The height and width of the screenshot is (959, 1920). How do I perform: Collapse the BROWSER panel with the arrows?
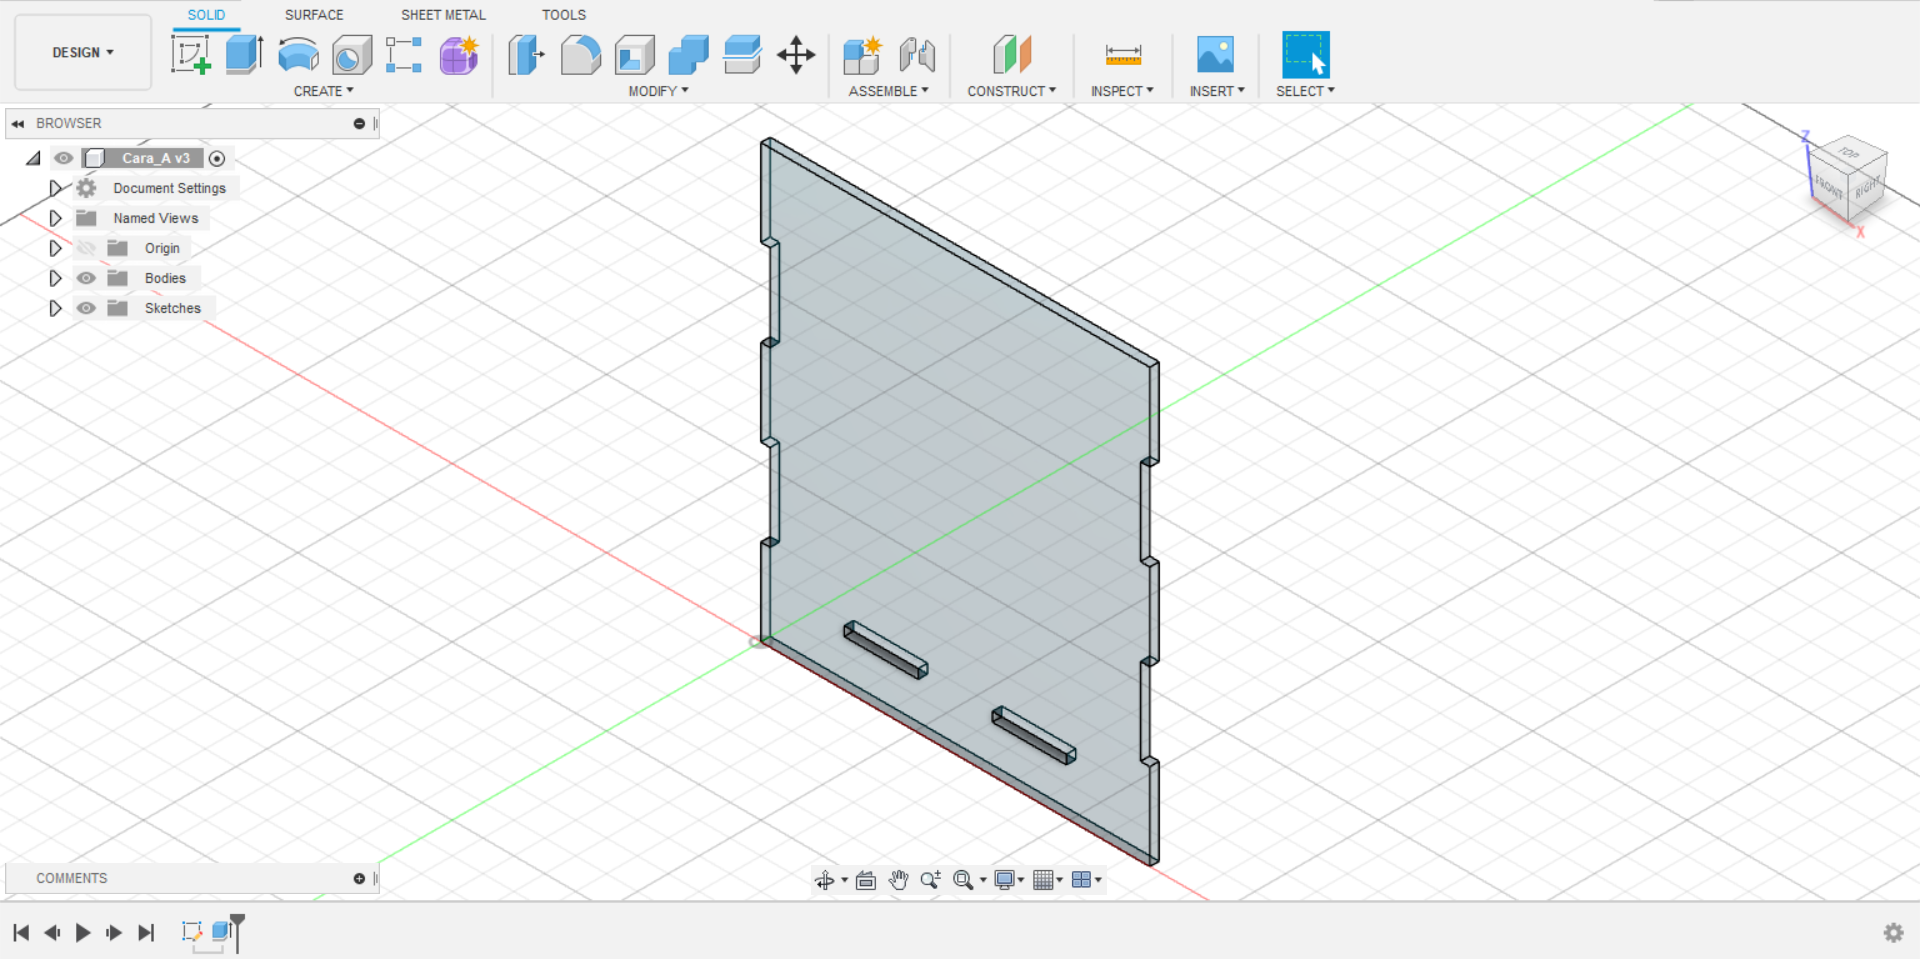click(18, 123)
